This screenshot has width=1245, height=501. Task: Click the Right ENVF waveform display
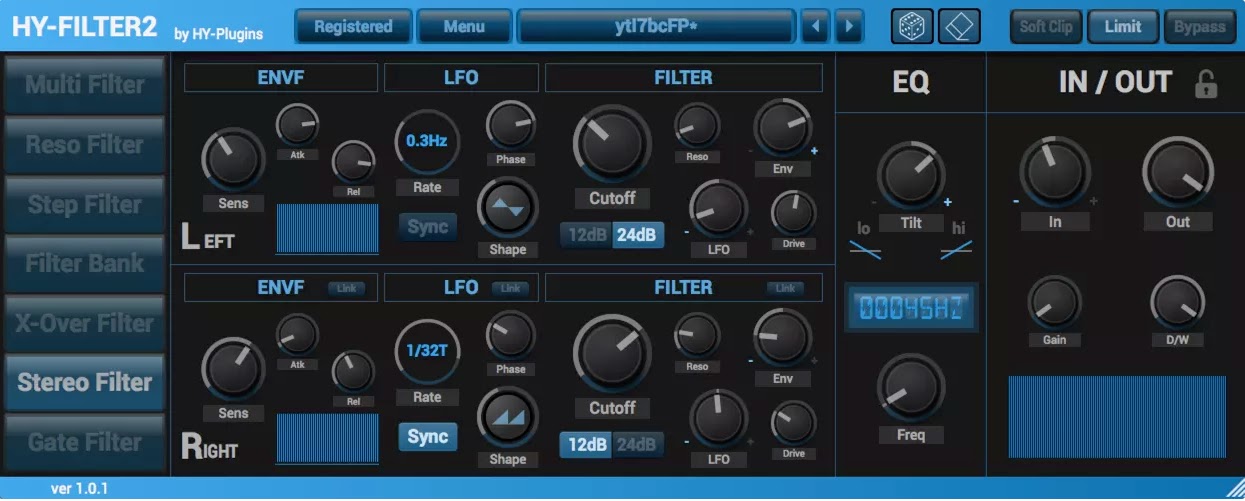tap(327, 438)
